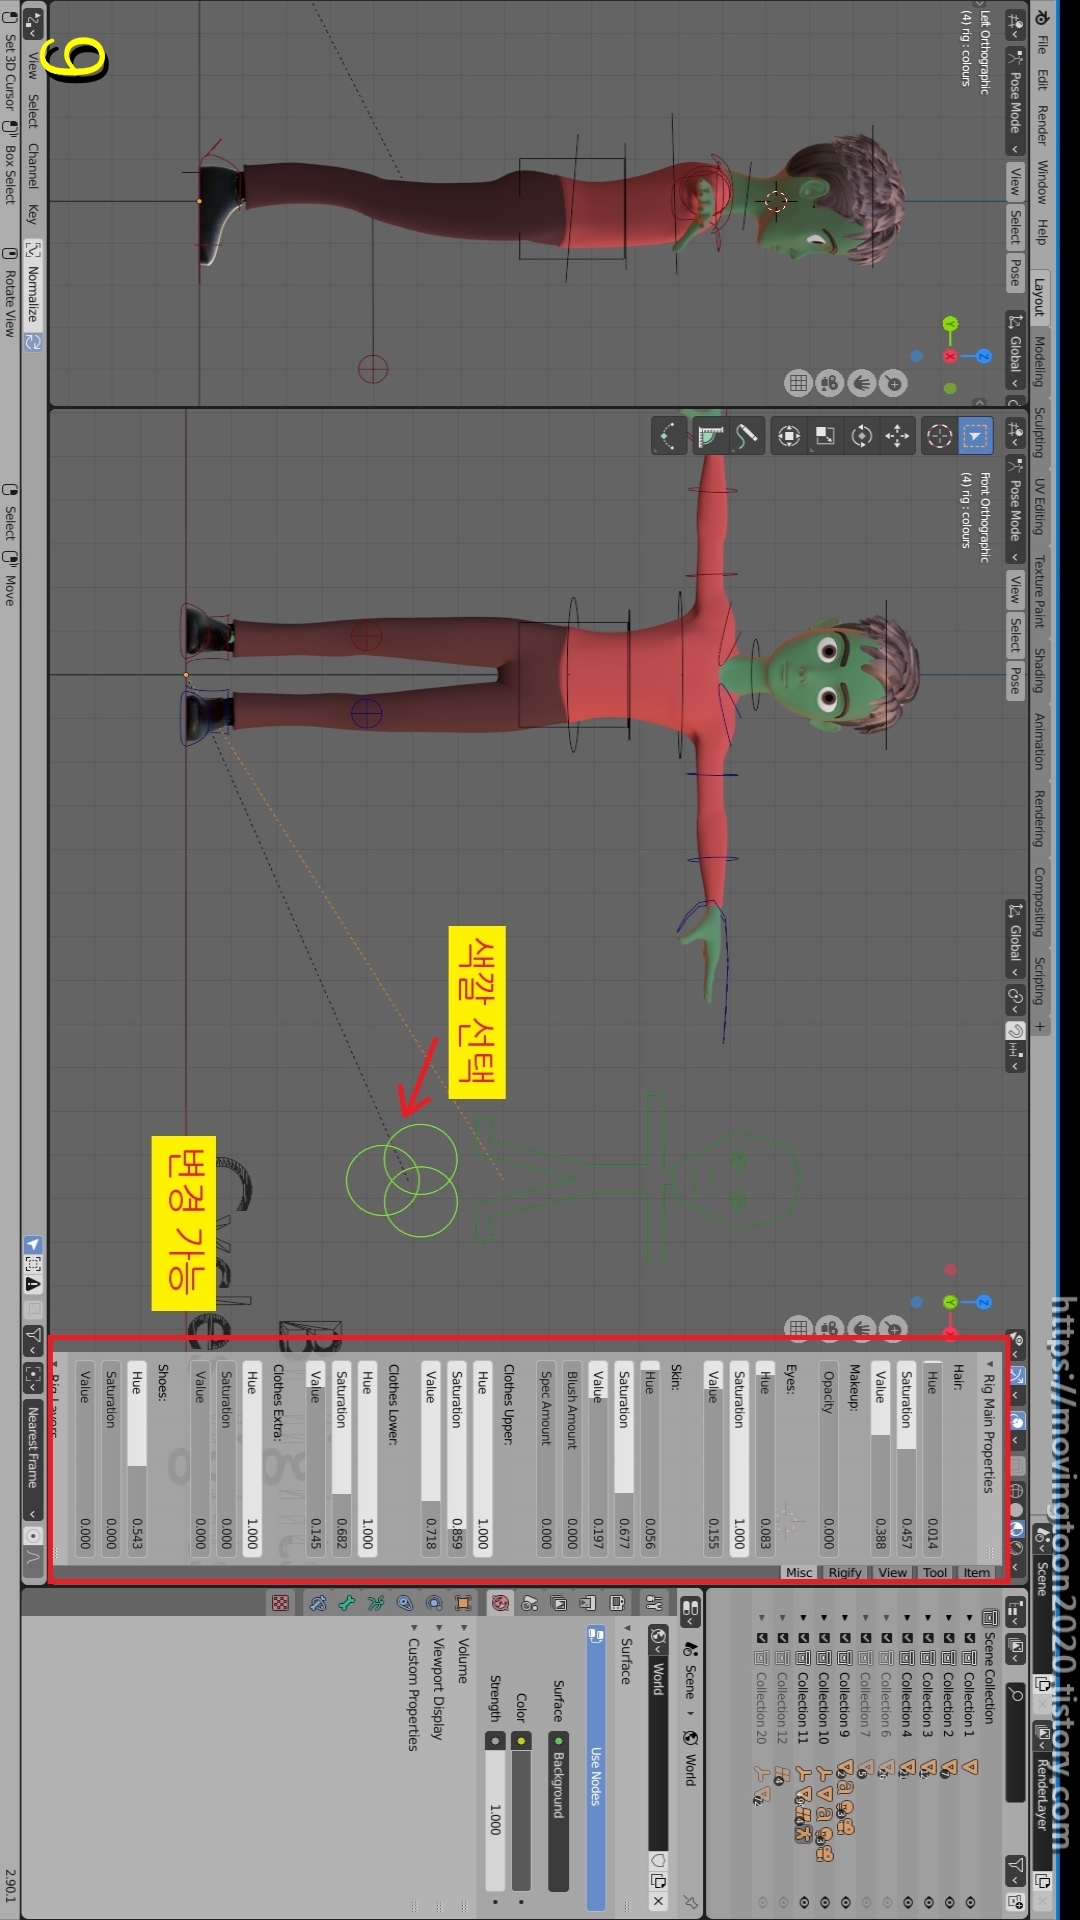The width and height of the screenshot is (1080, 1920).
Task: Open Texture properties tab icon
Action: tap(281, 1604)
